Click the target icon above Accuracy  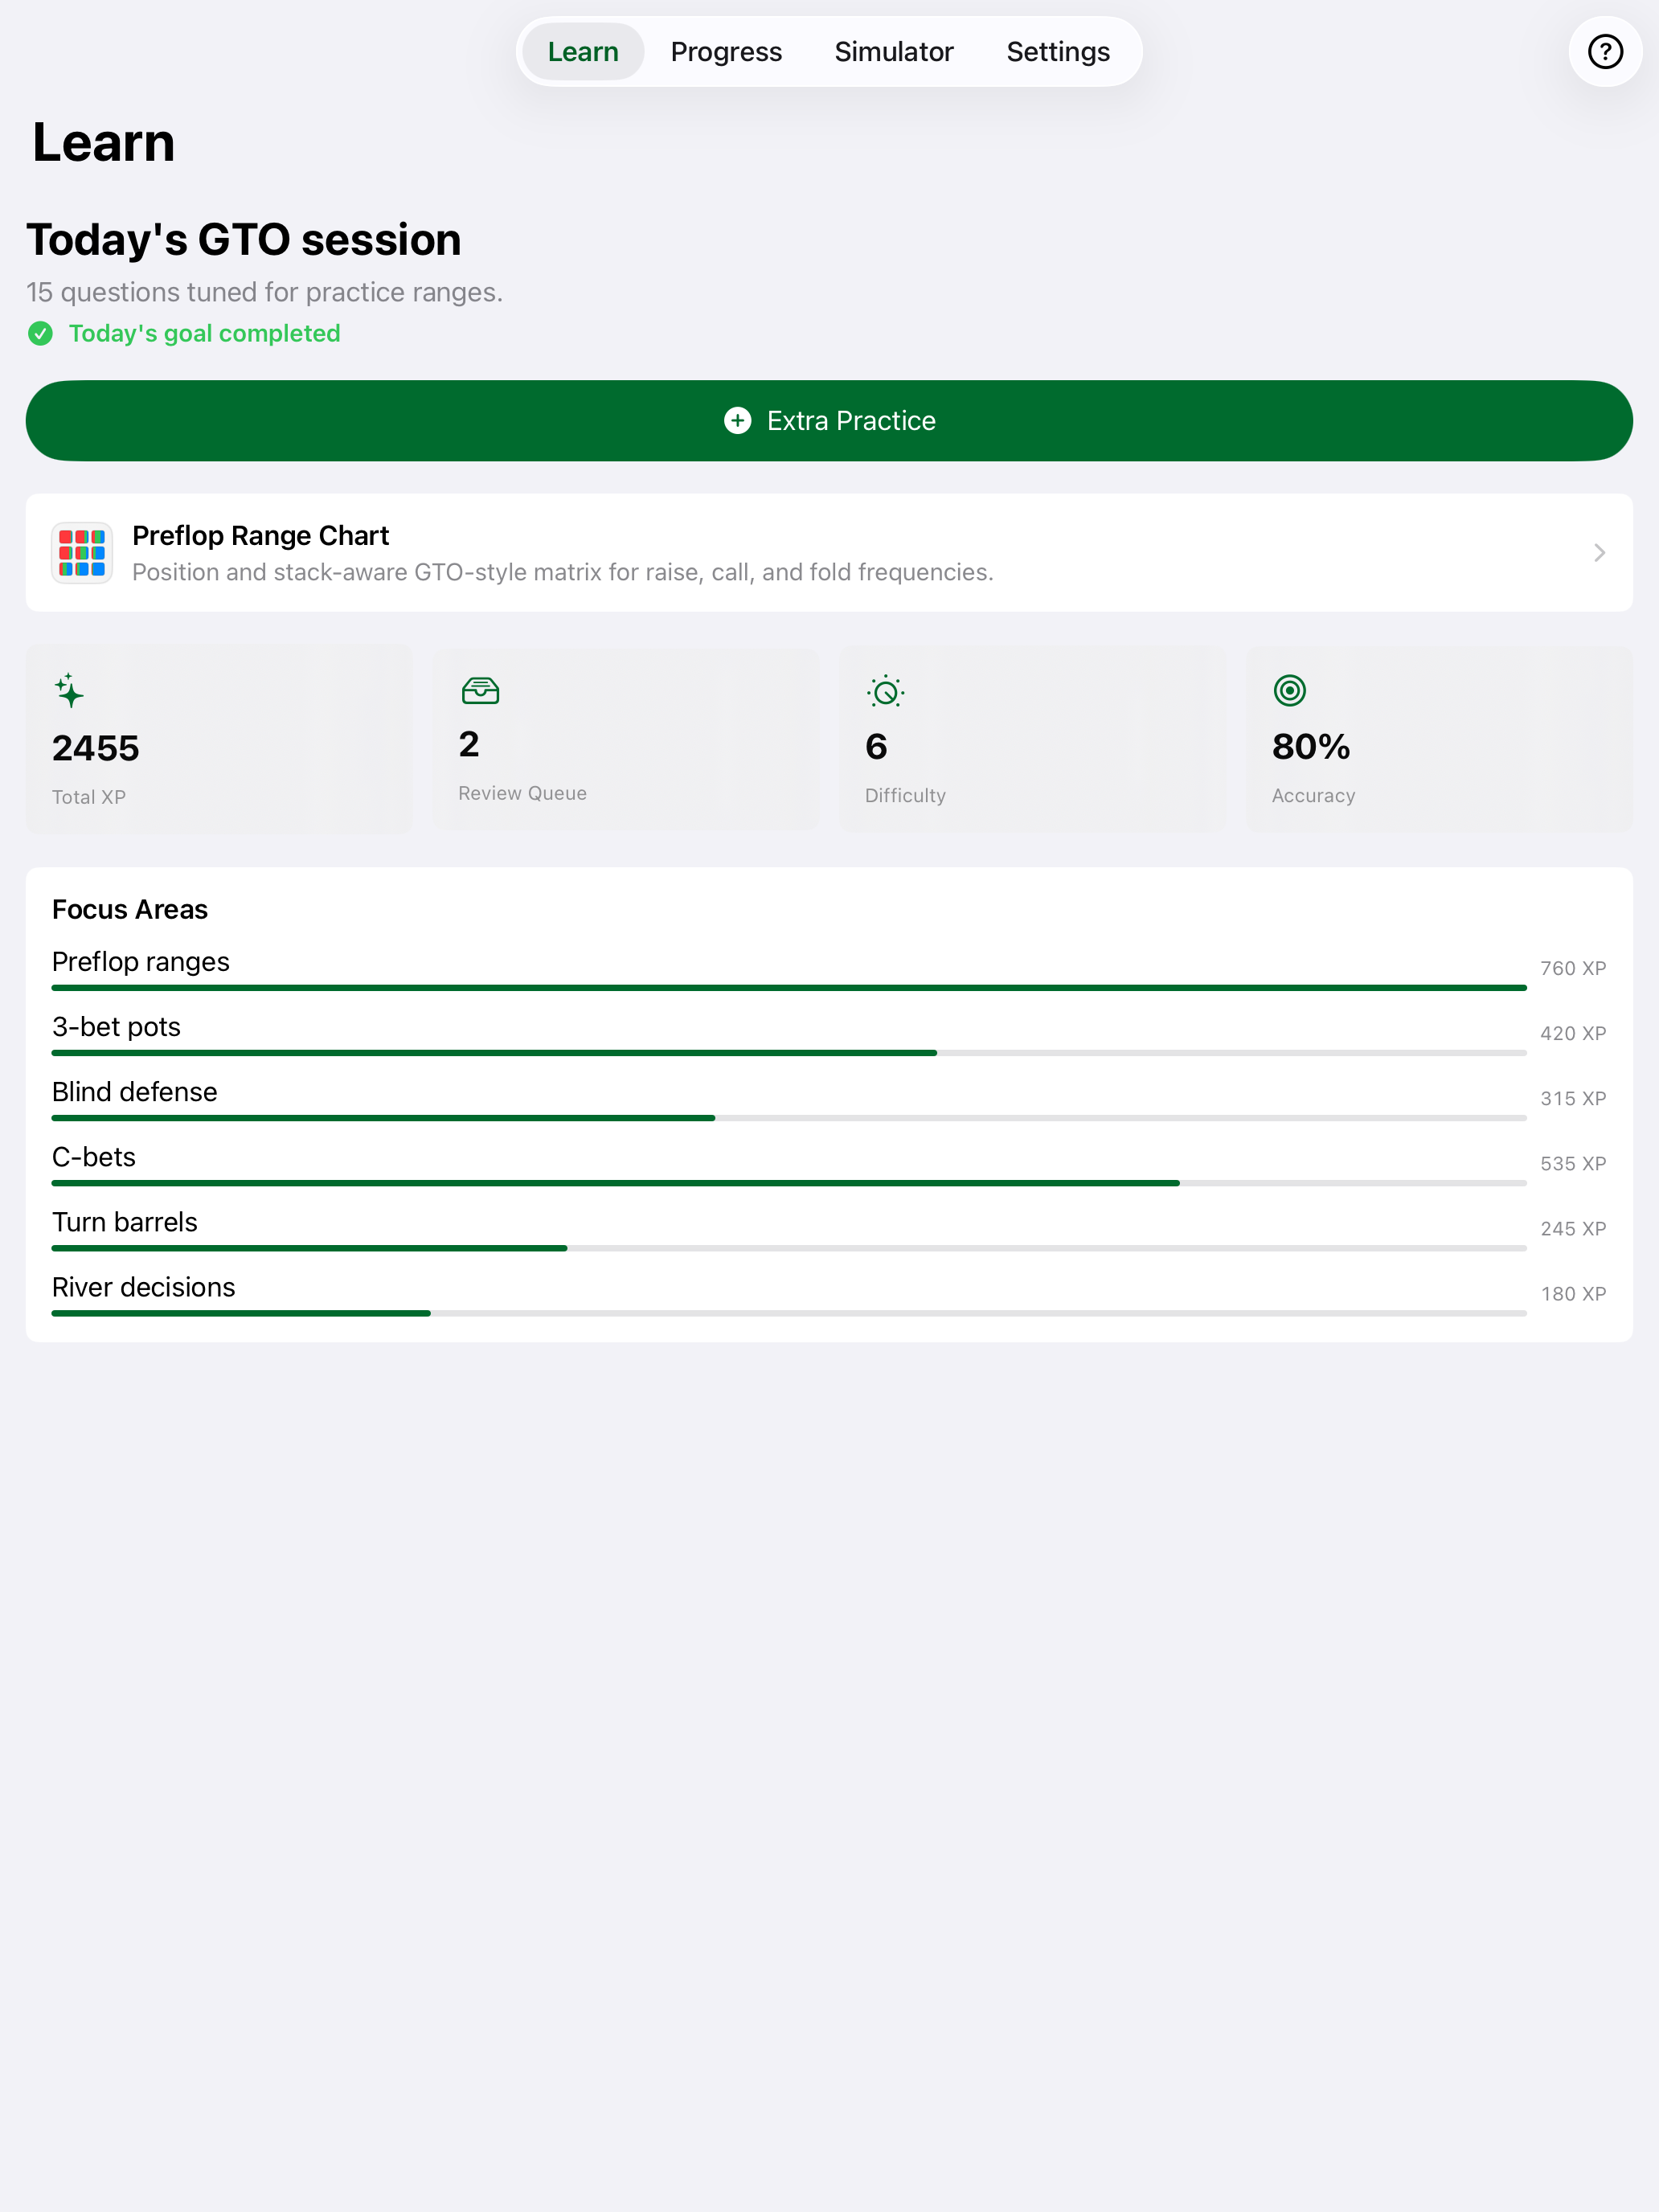(1289, 690)
